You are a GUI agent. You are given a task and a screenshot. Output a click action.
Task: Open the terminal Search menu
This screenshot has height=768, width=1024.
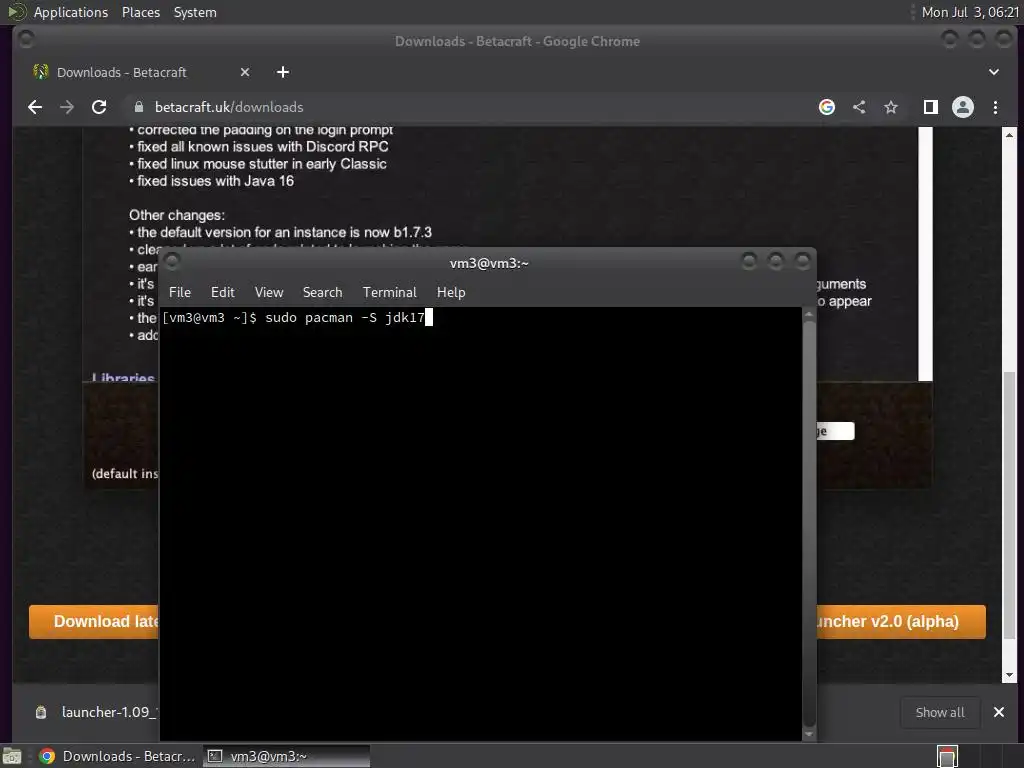point(322,293)
